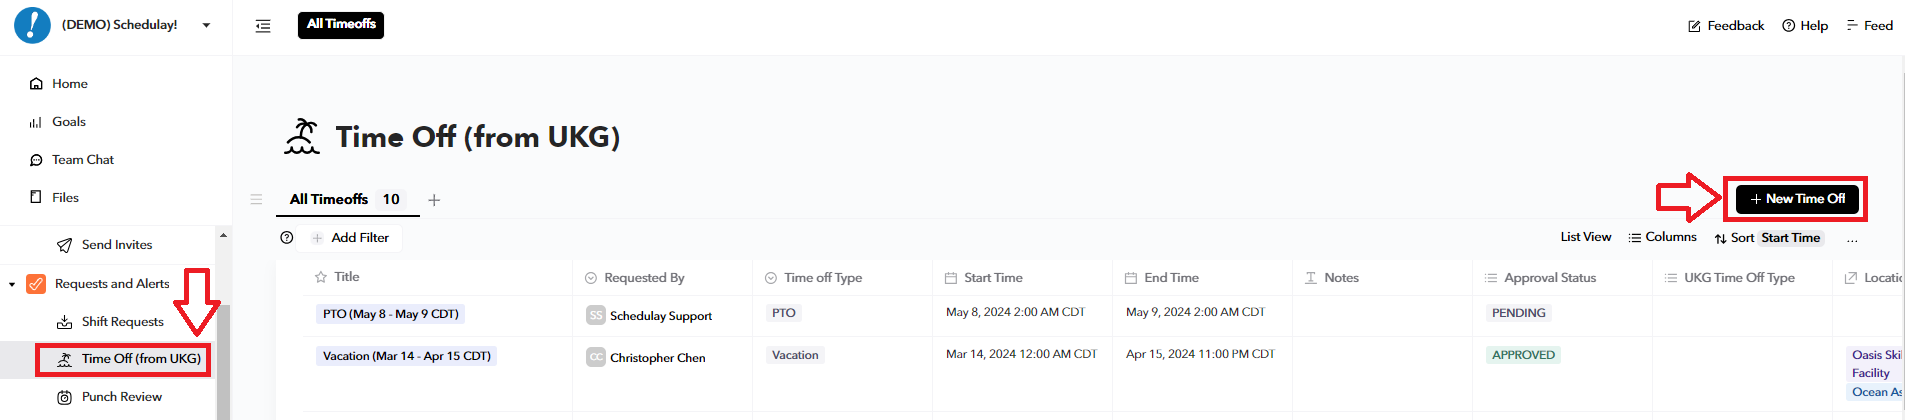Open the PTO (May 8 - May 9 CDT) entry

click(x=390, y=314)
